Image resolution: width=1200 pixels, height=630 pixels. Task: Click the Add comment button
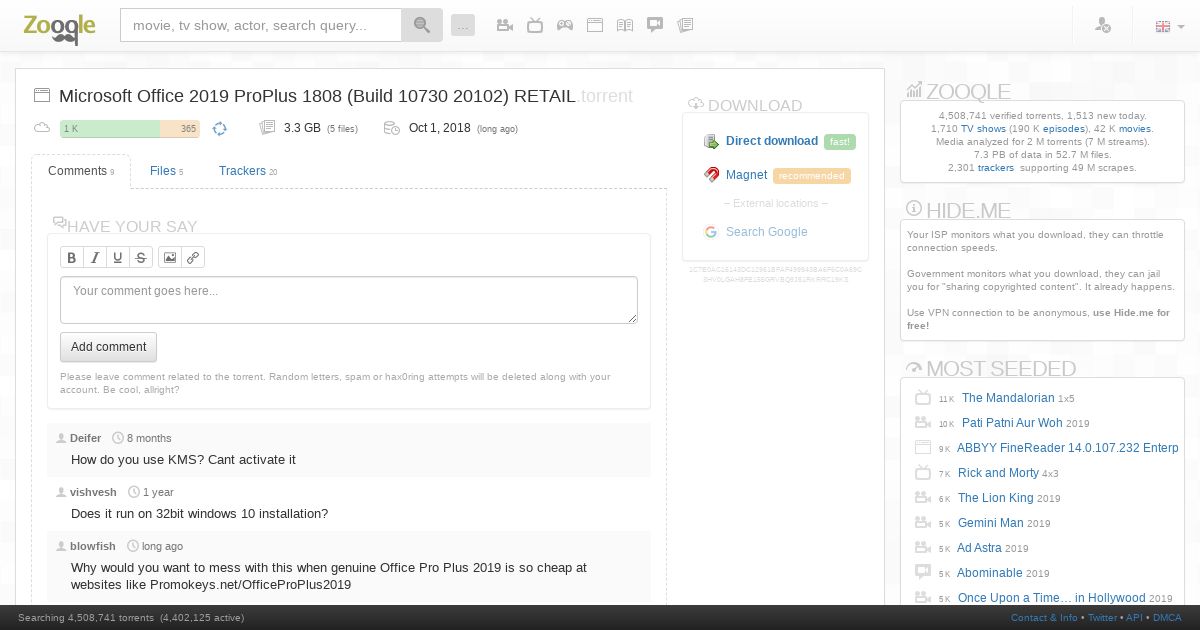pyautogui.click(x=108, y=347)
